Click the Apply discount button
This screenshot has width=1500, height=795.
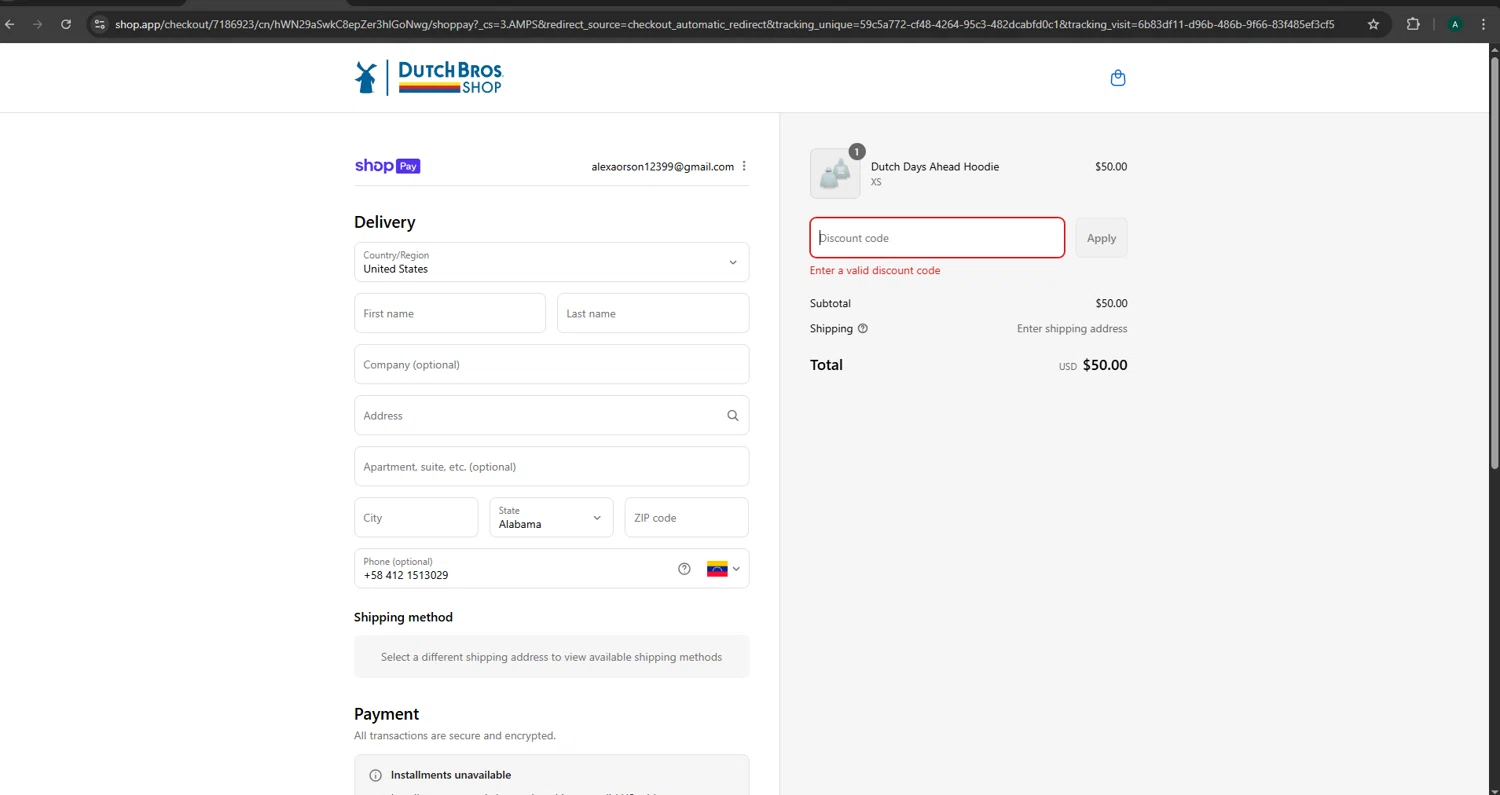point(1101,238)
